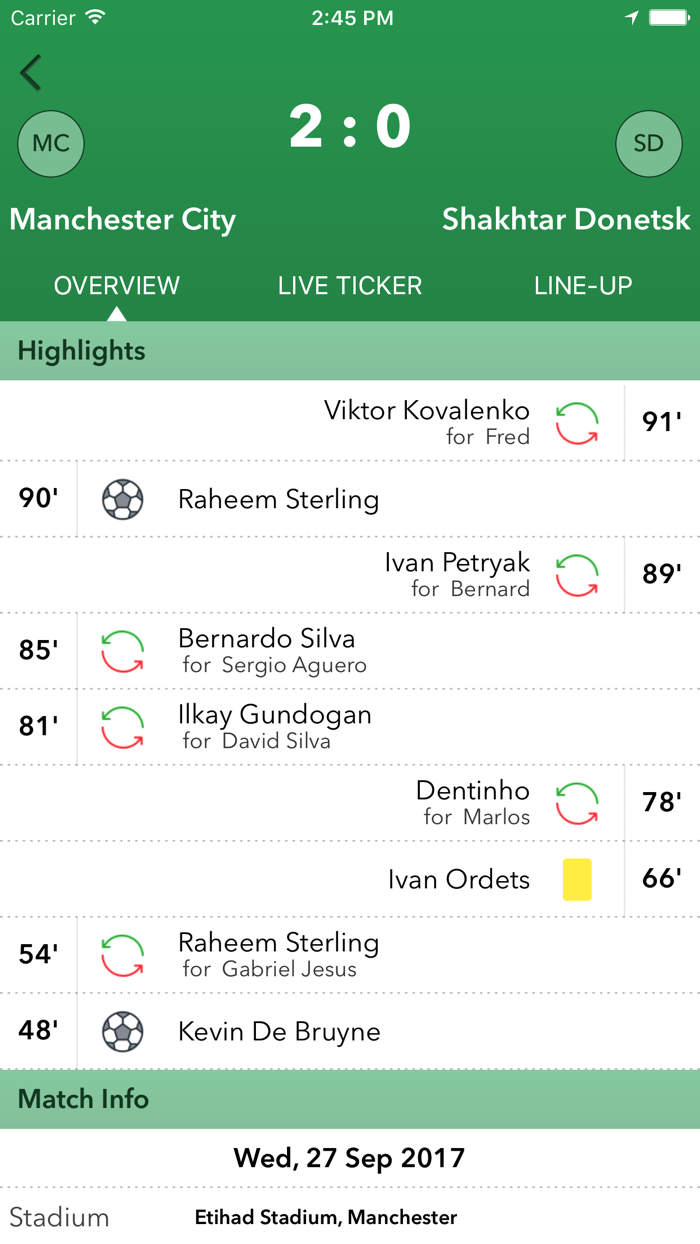Screen dimensions: 700x1244
Task: Tap substitution icon for Viktor Kovalenko
Action: [x=577, y=423]
